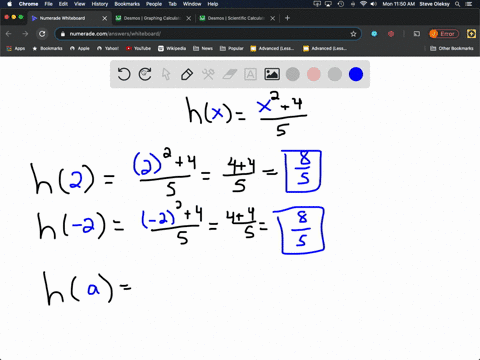Image resolution: width=480 pixels, height=360 pixels.
Task: Open the YouTube bookmark
Action: click(138, 48)
